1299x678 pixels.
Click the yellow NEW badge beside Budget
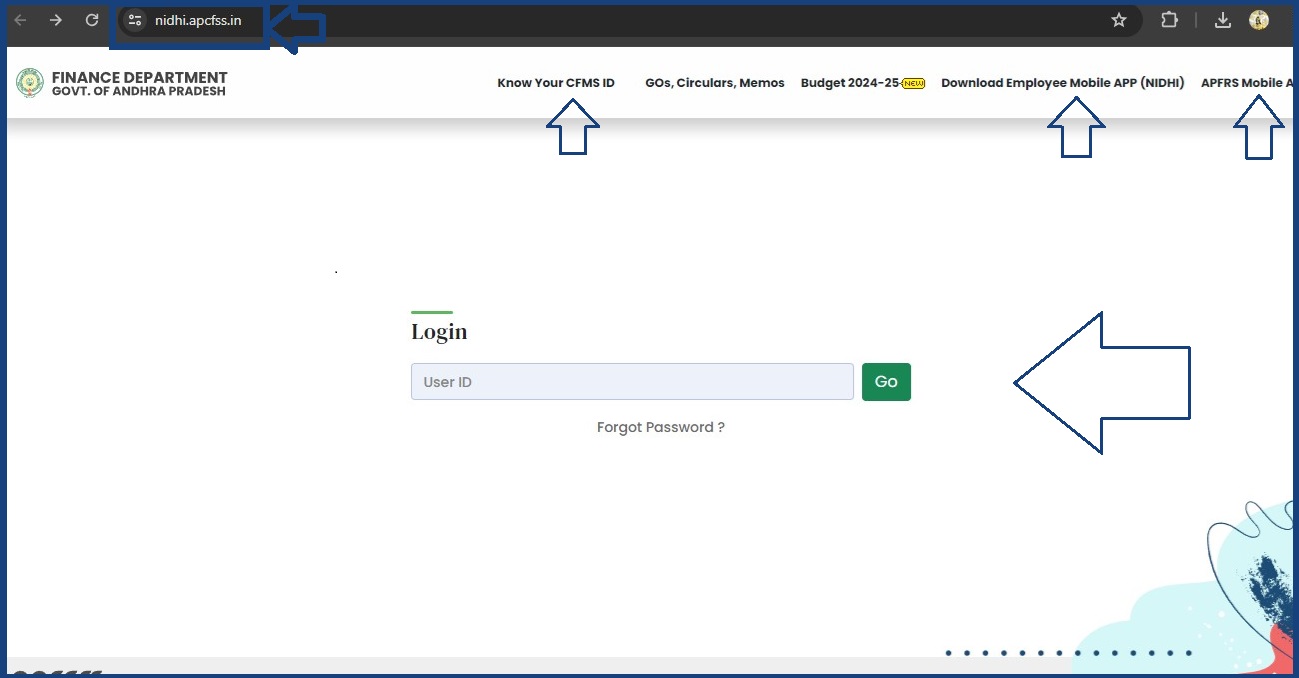914,84
